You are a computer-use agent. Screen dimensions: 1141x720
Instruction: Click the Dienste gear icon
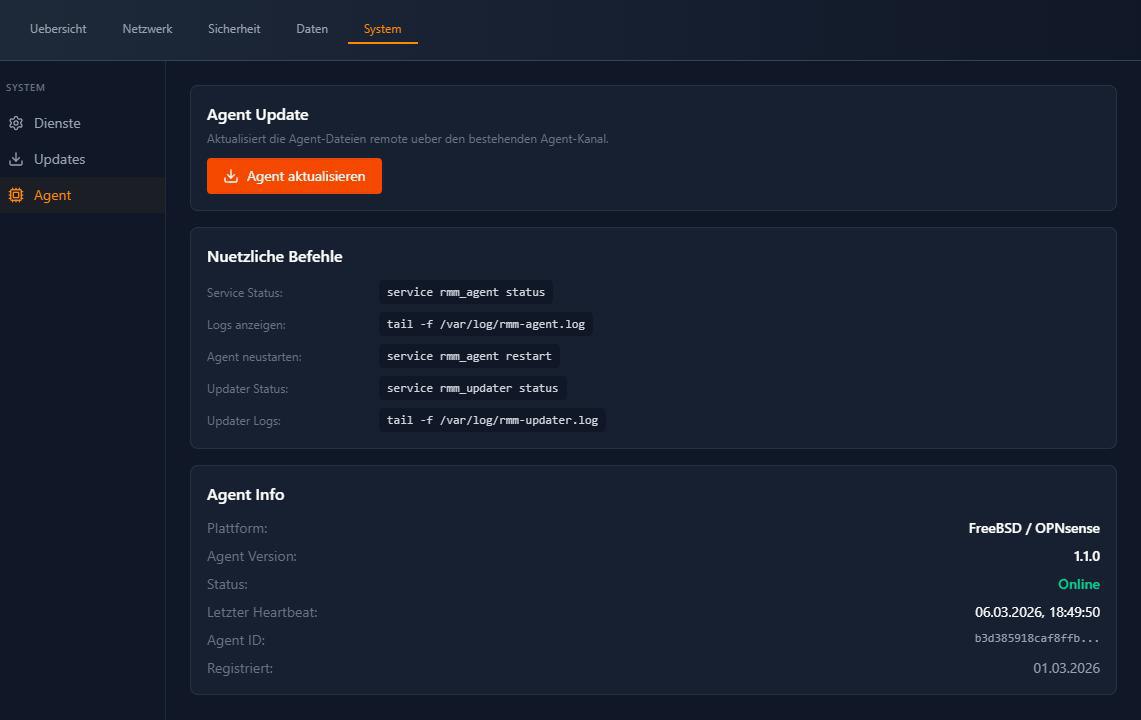[16, 123]
